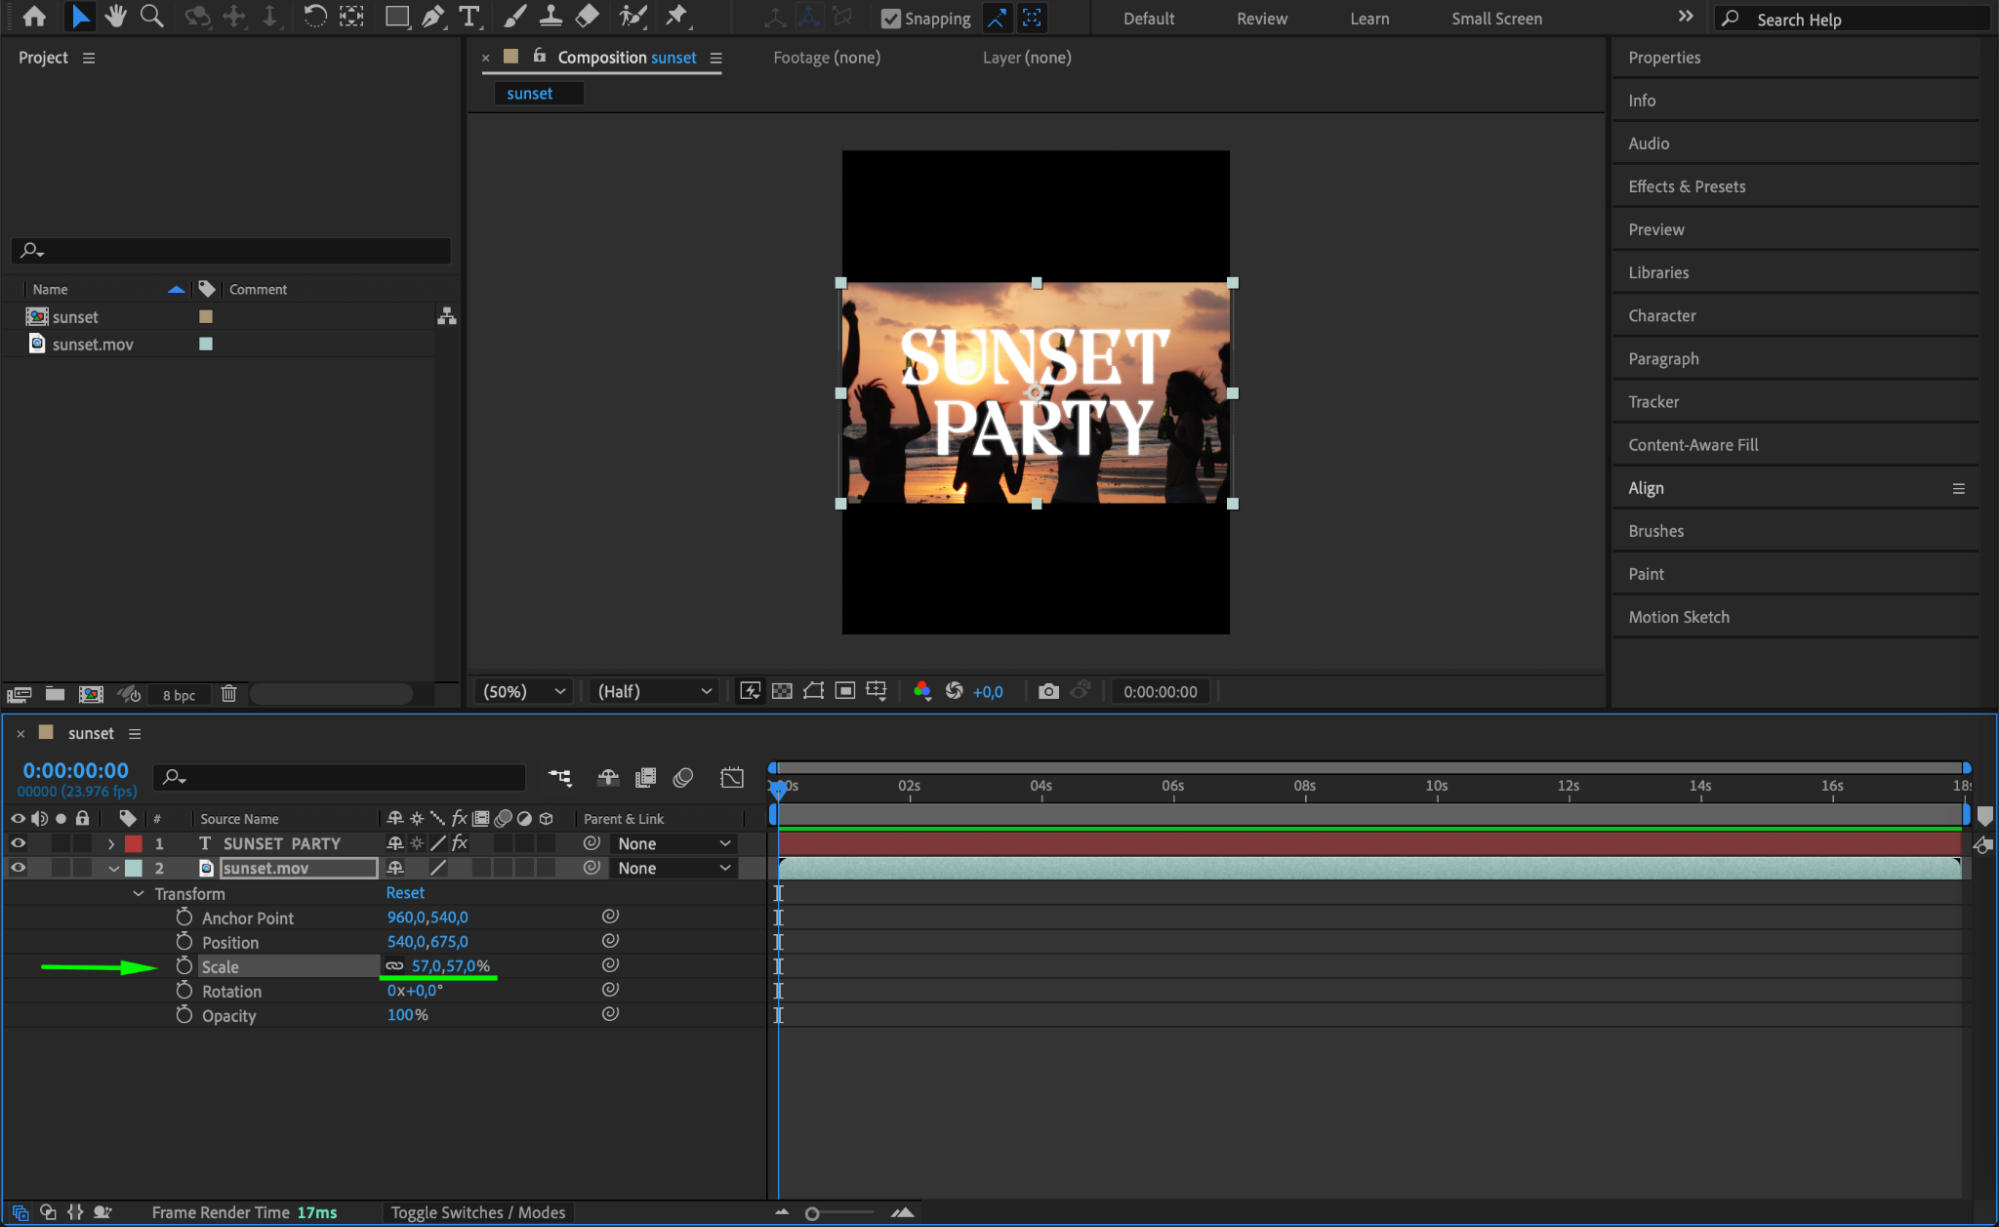Hide the SUNSET PARTY layer

[18, 843]
